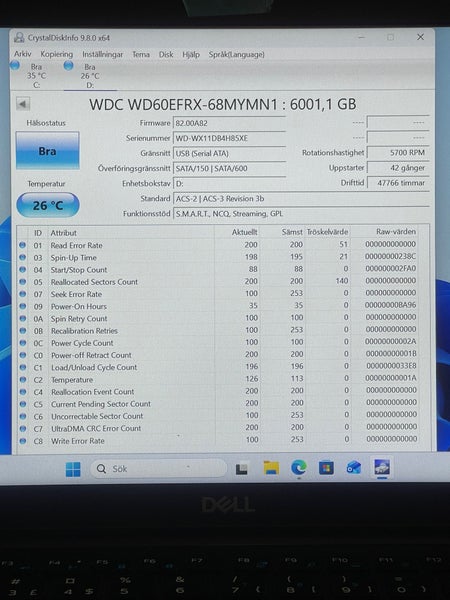Click the Rotationshastighet value 5700 RPM
Image resolution: width=450 pixels, height=600 pixels.
[398, 153]
